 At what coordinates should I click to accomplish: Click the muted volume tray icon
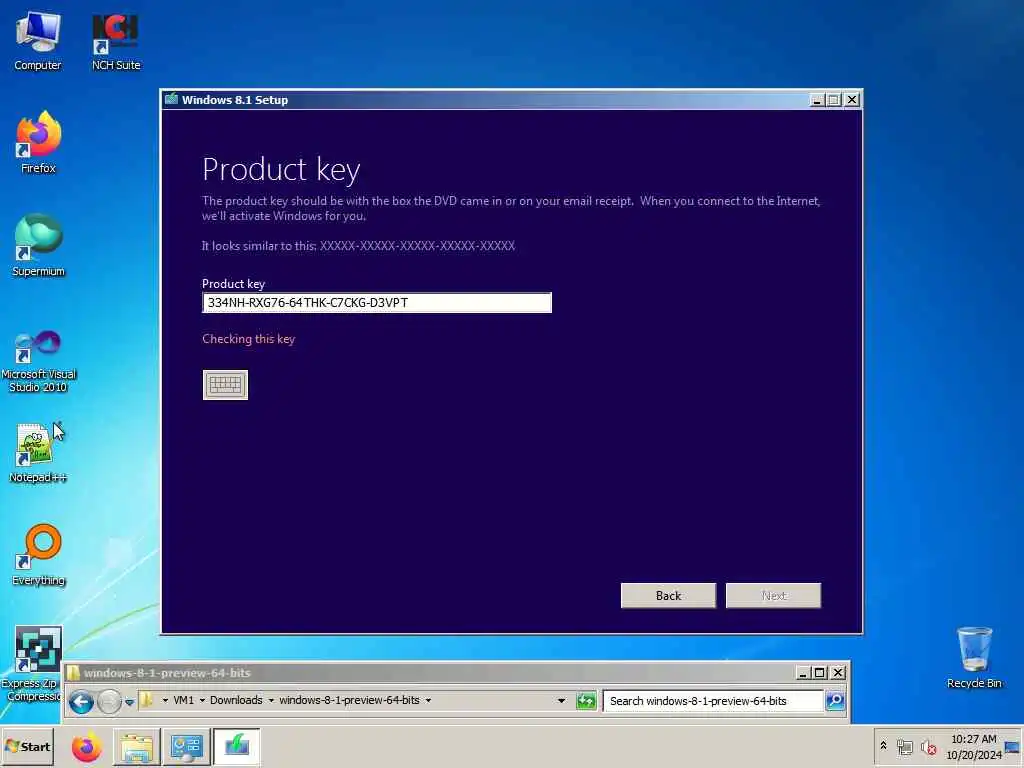(x=928, y=747)
